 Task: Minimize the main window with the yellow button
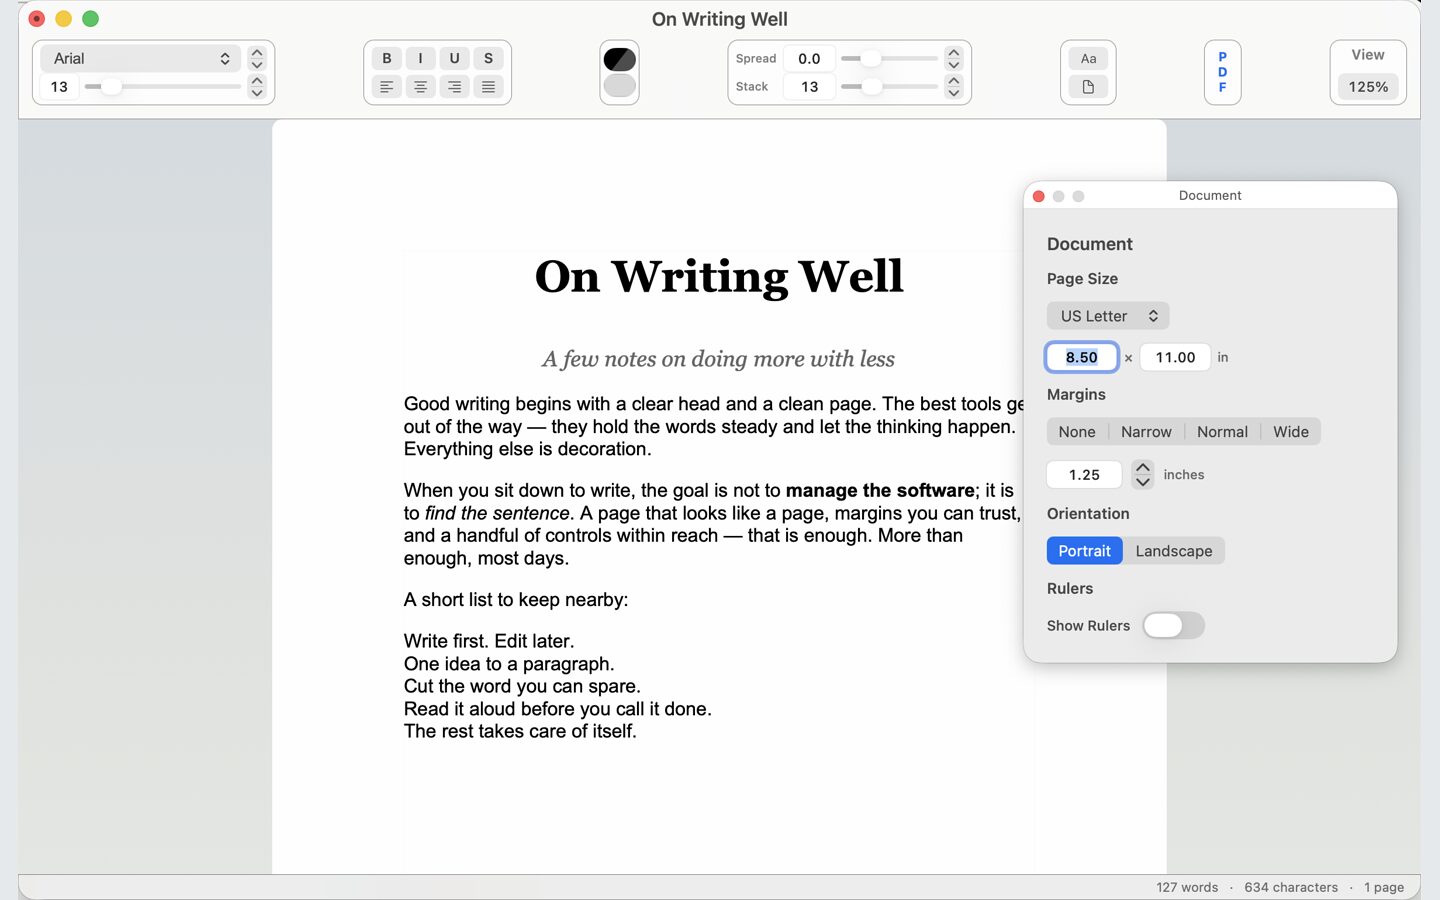tap(63, 19)
